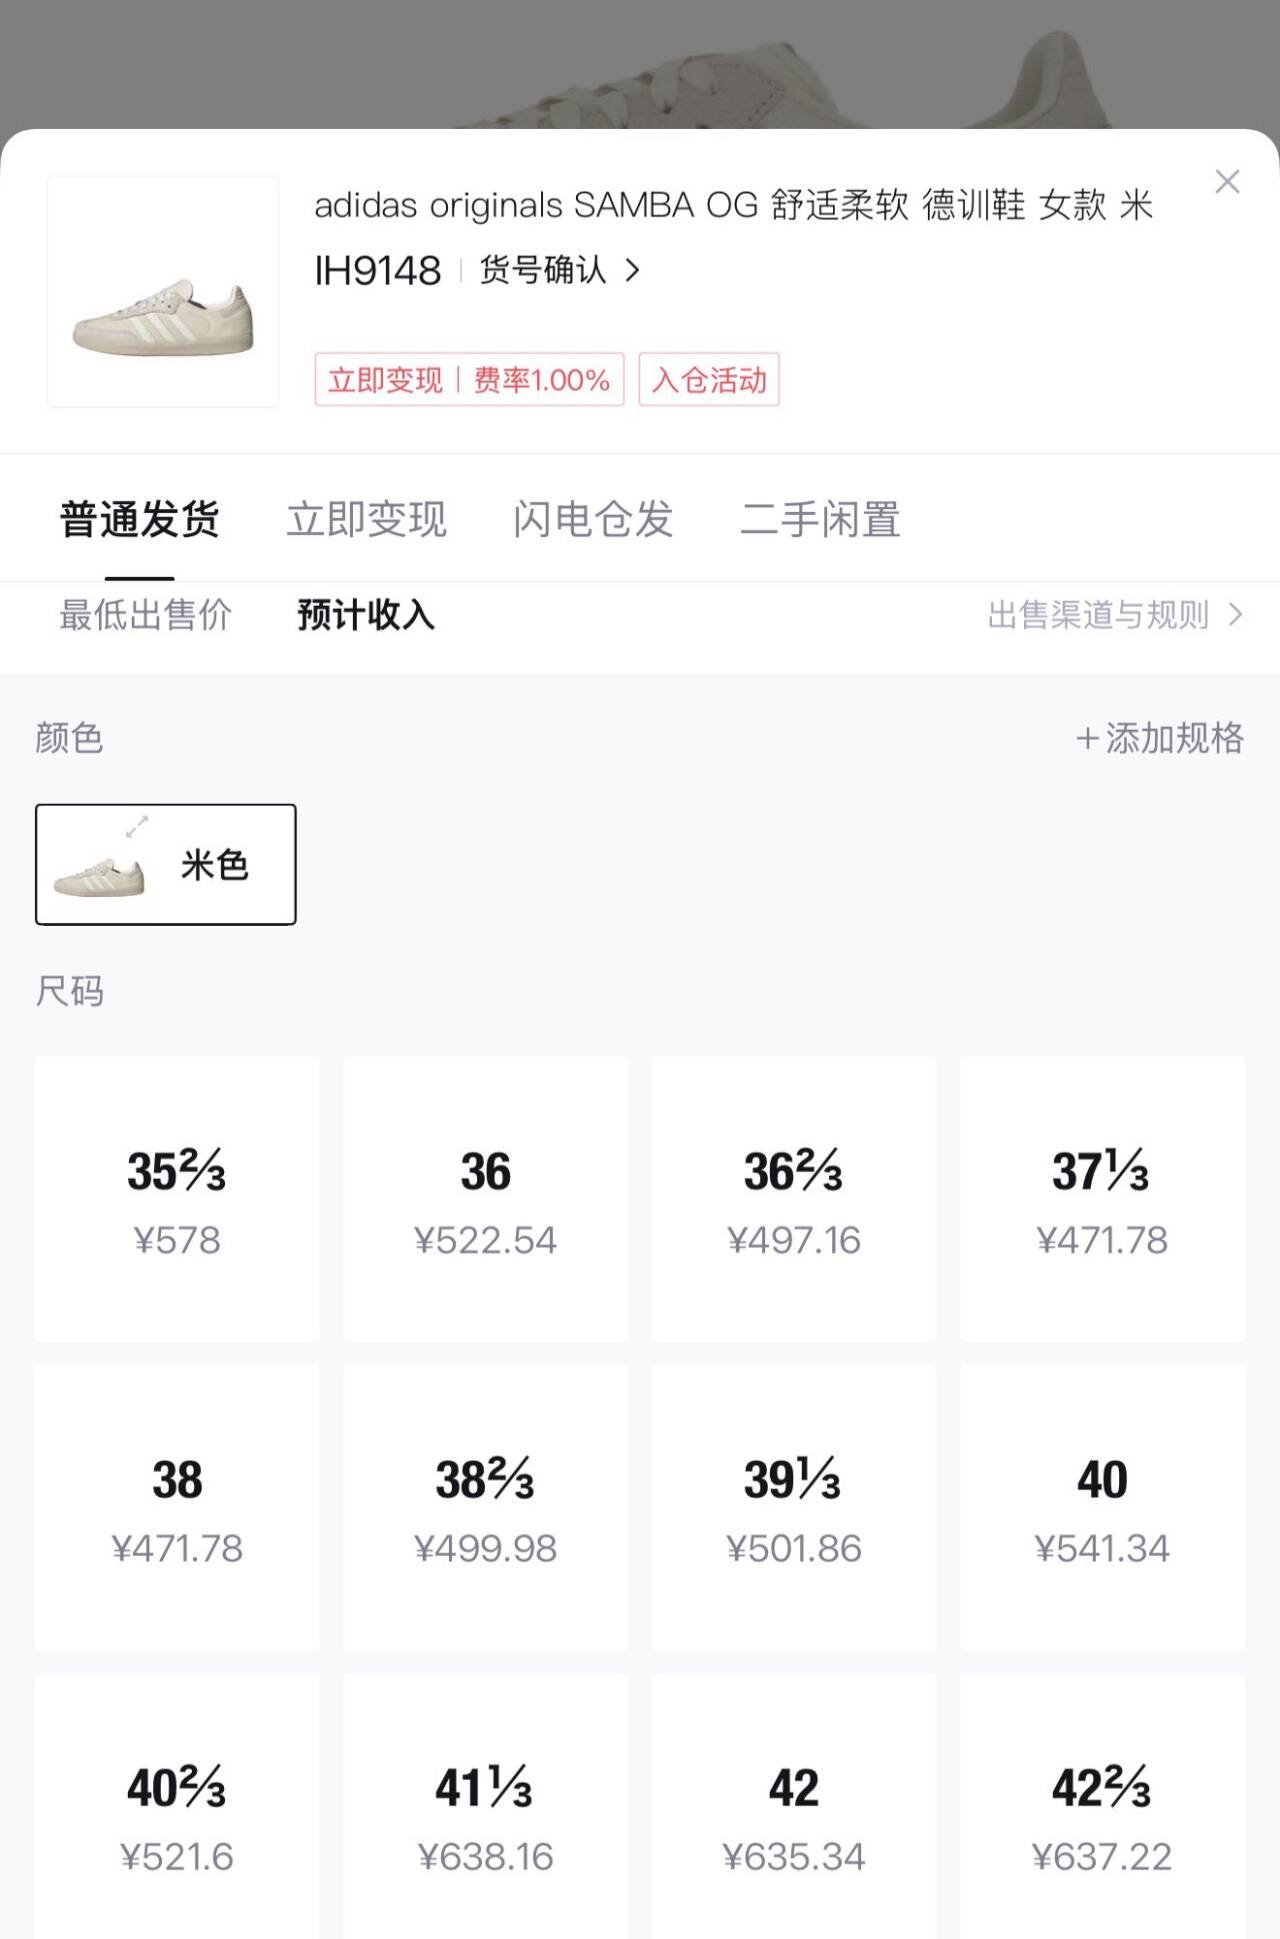Pick size 40 at ¥541.34
Image resolution: width=1280 pixels, height=1939 pixels.
pos(1102,1507)
